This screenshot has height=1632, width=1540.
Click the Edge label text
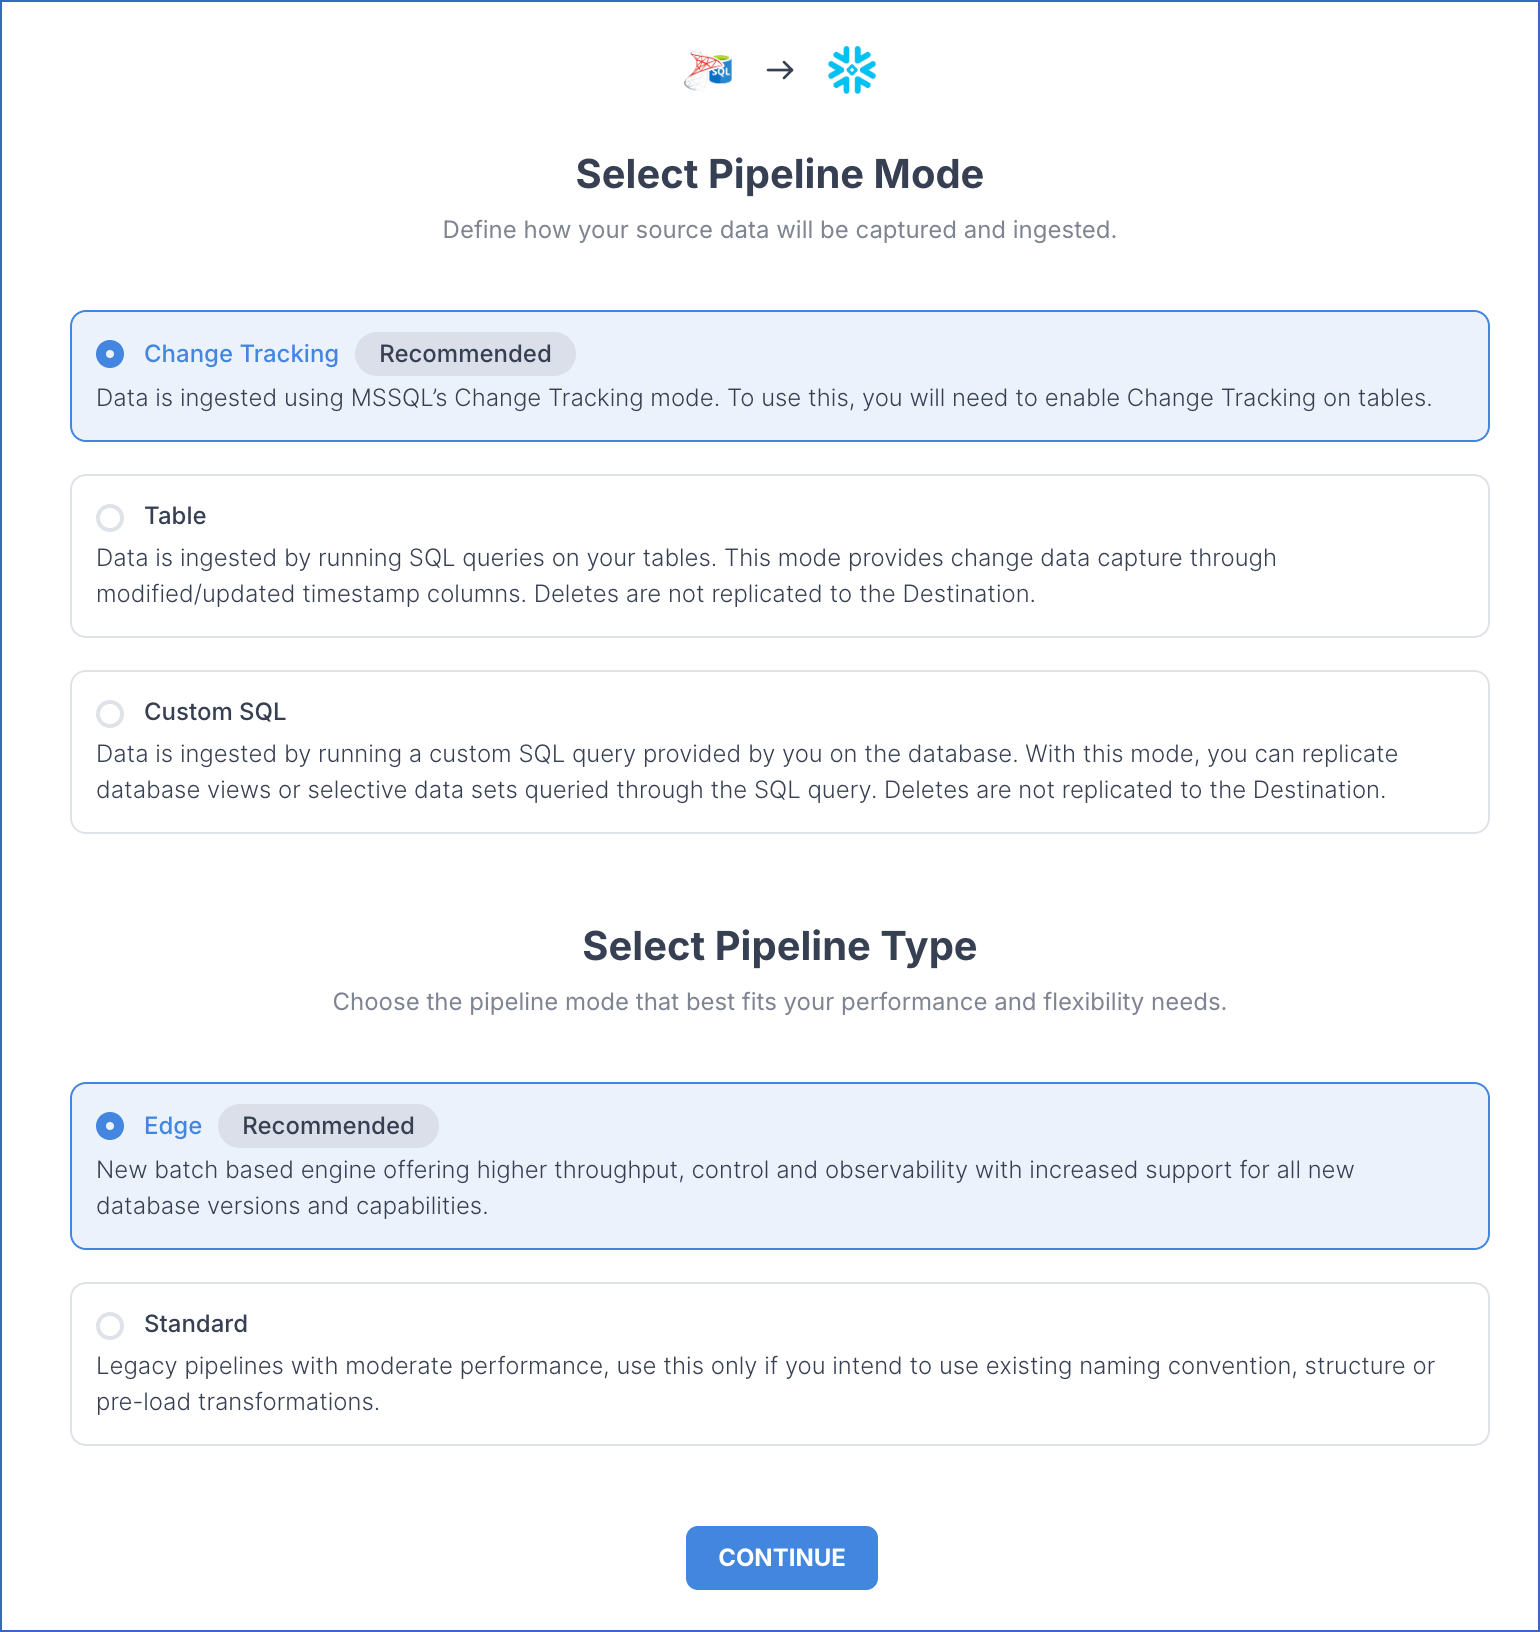(173, 1126)
